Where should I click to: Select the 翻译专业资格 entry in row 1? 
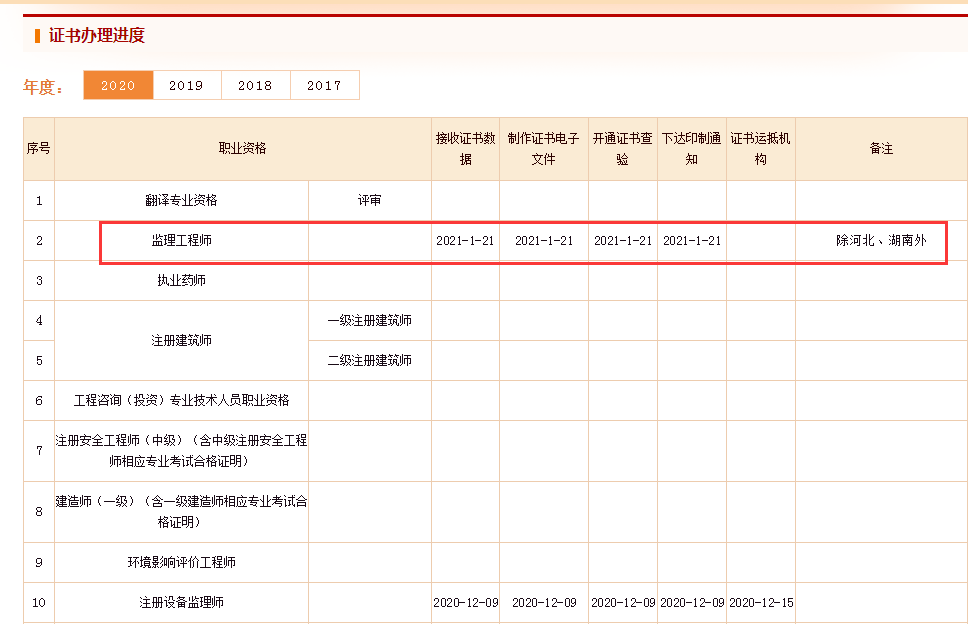tap(181, 200)
